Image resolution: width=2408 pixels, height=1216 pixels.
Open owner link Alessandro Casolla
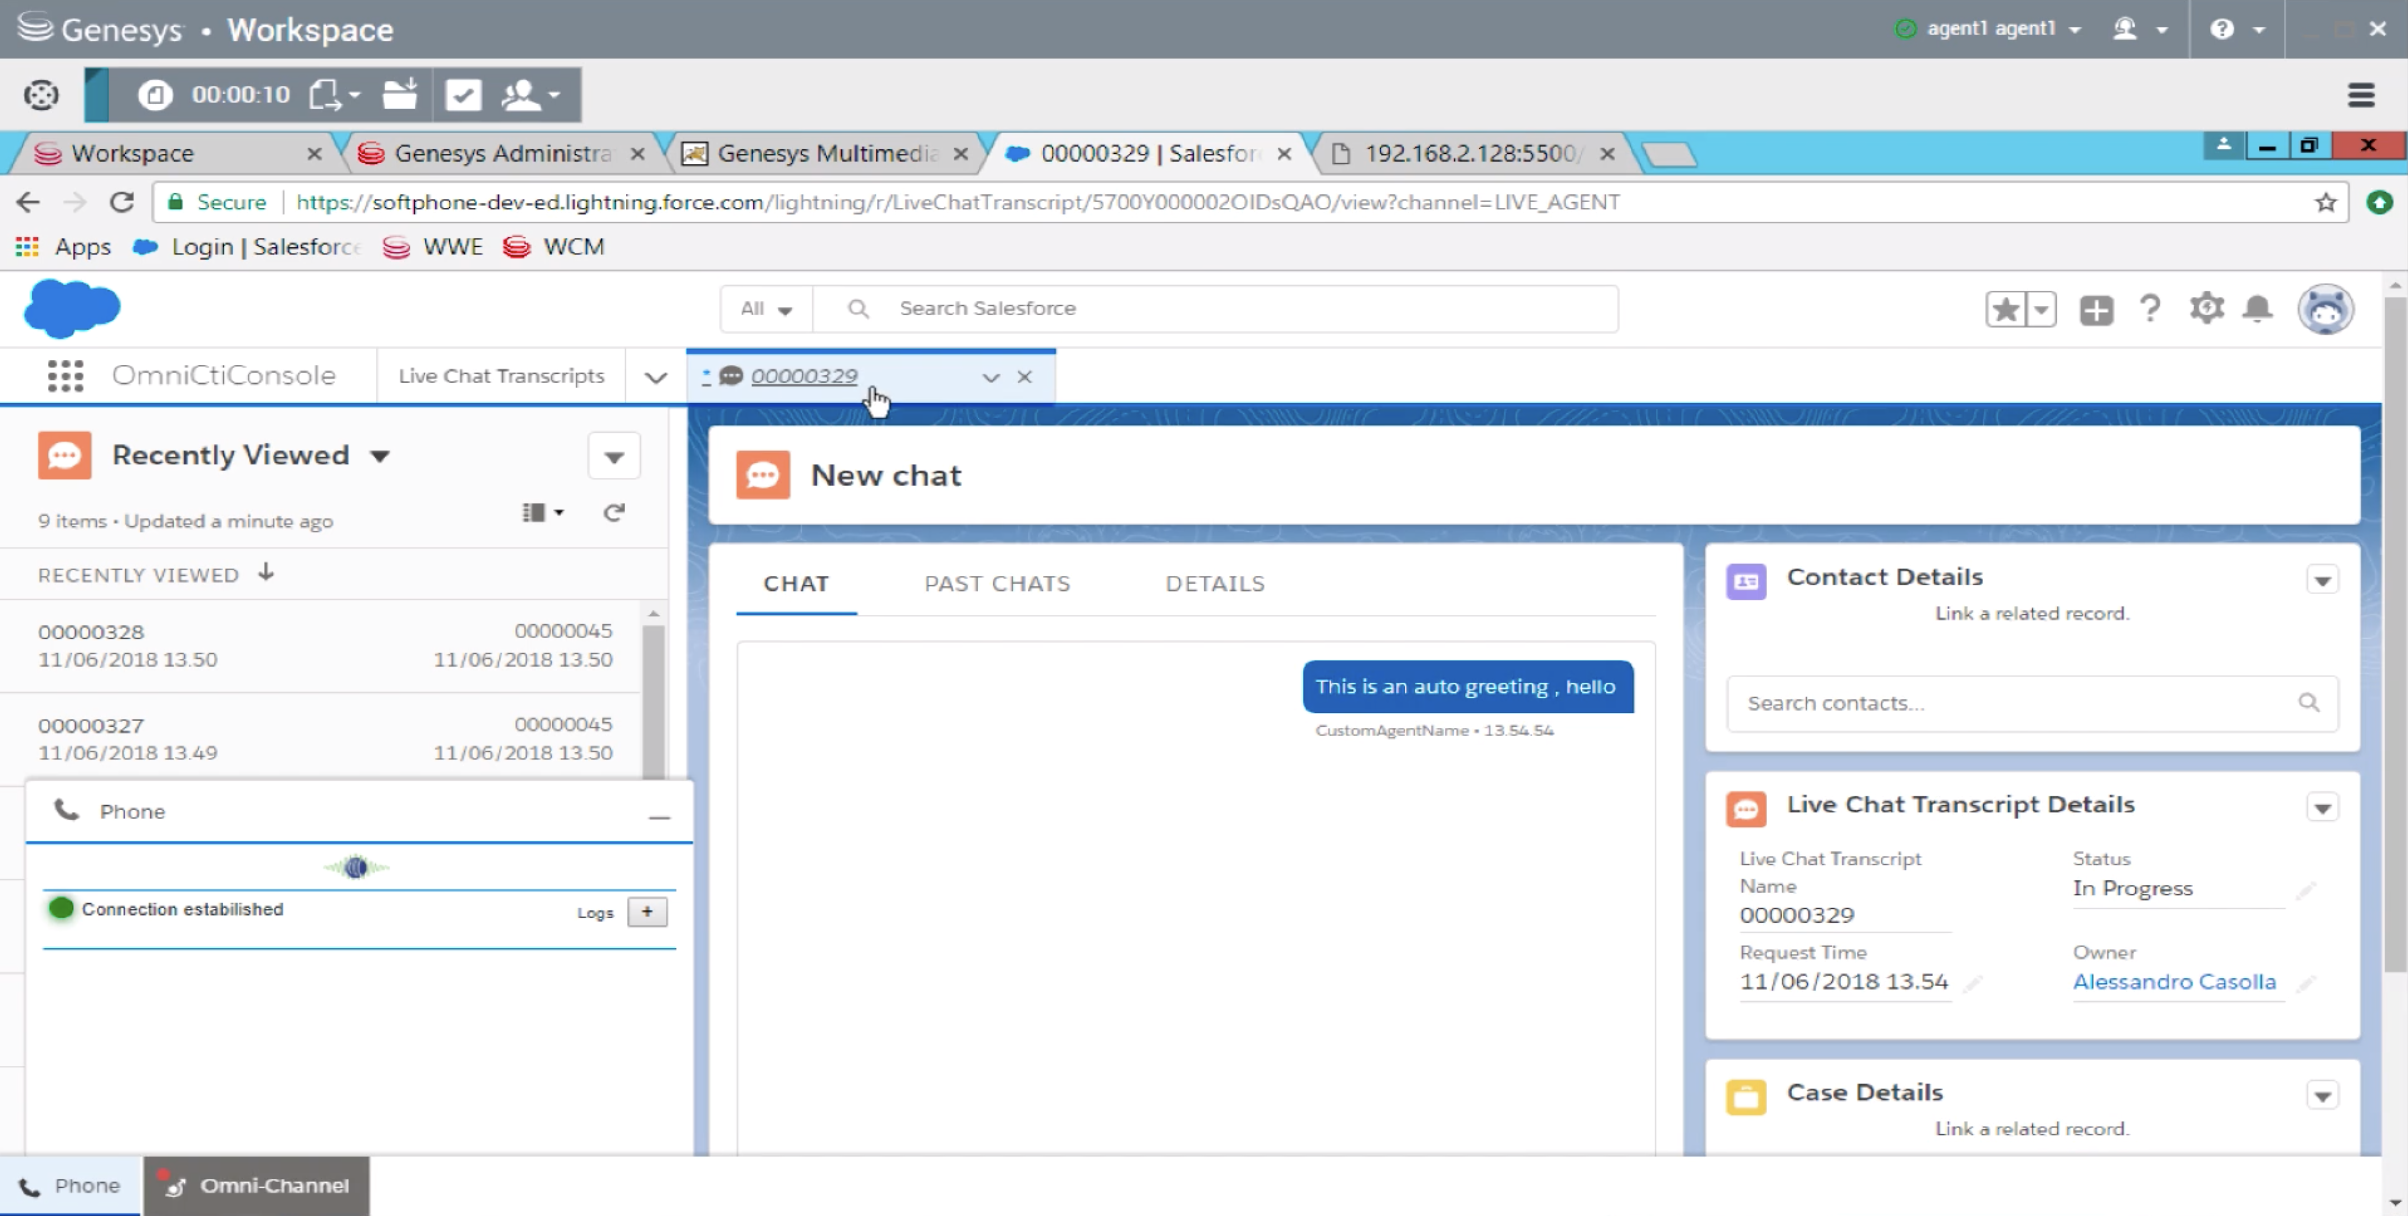(x=2175, y=981)
